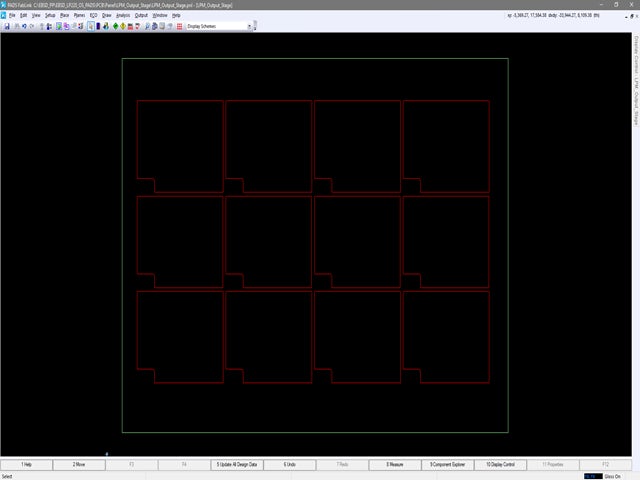Open 10 Display Control
Screen dimensions: 640x480
click(x=502, y=465)
